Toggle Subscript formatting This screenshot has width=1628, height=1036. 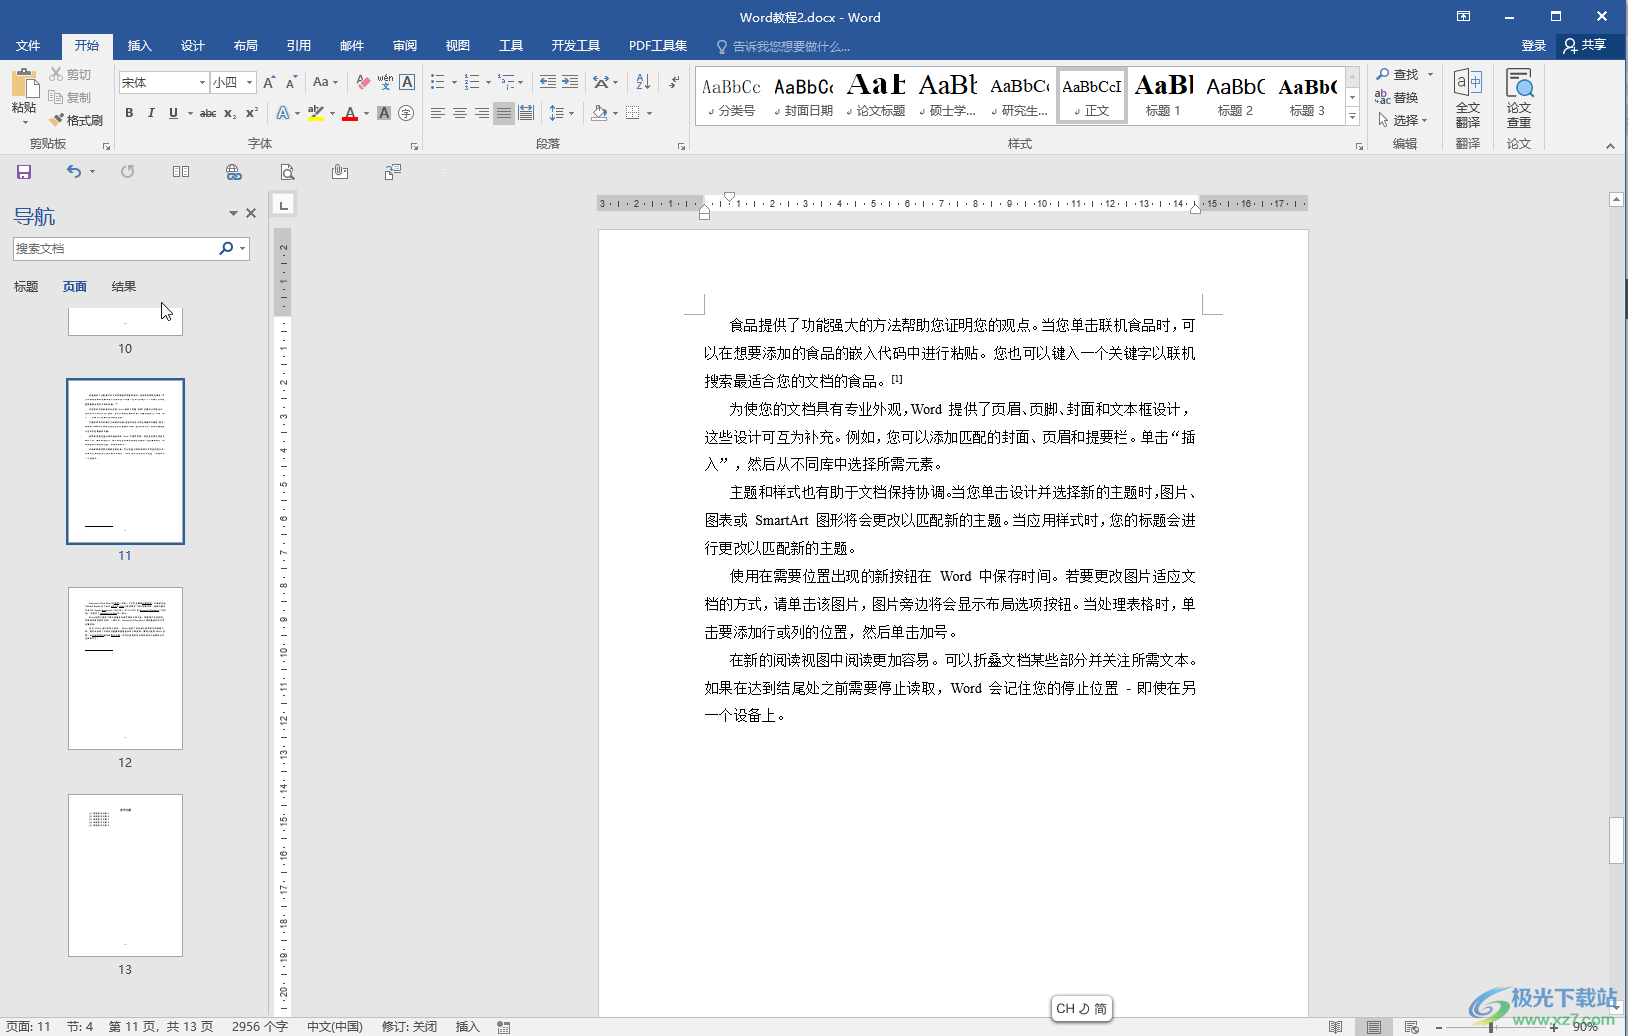[230, 113]
